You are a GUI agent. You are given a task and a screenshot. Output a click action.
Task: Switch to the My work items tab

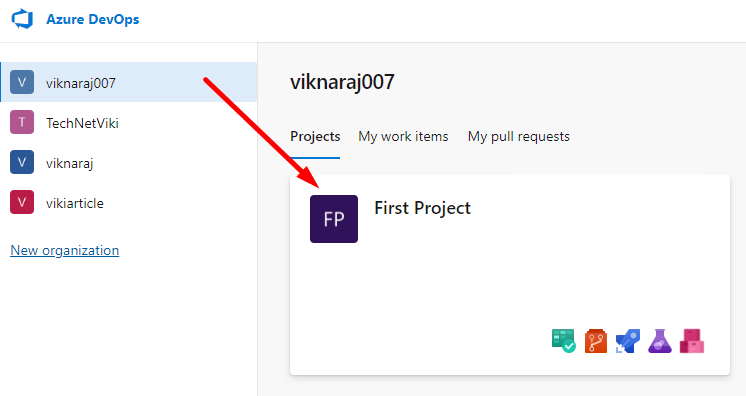[x=403, y=137]
